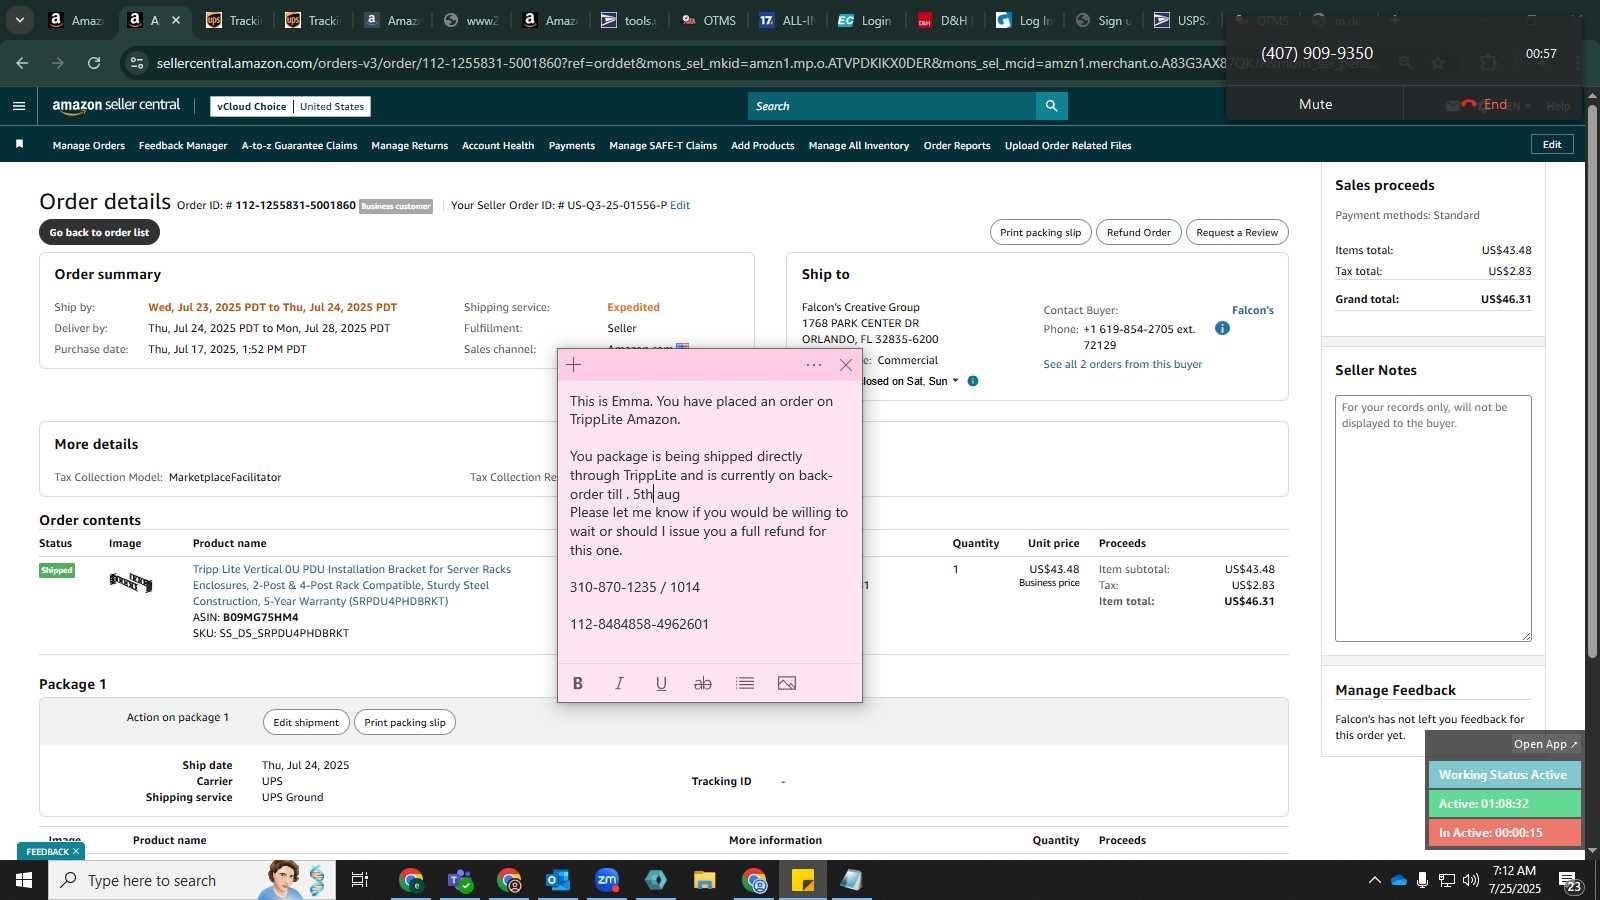Go back in browser

coord(22,63)
